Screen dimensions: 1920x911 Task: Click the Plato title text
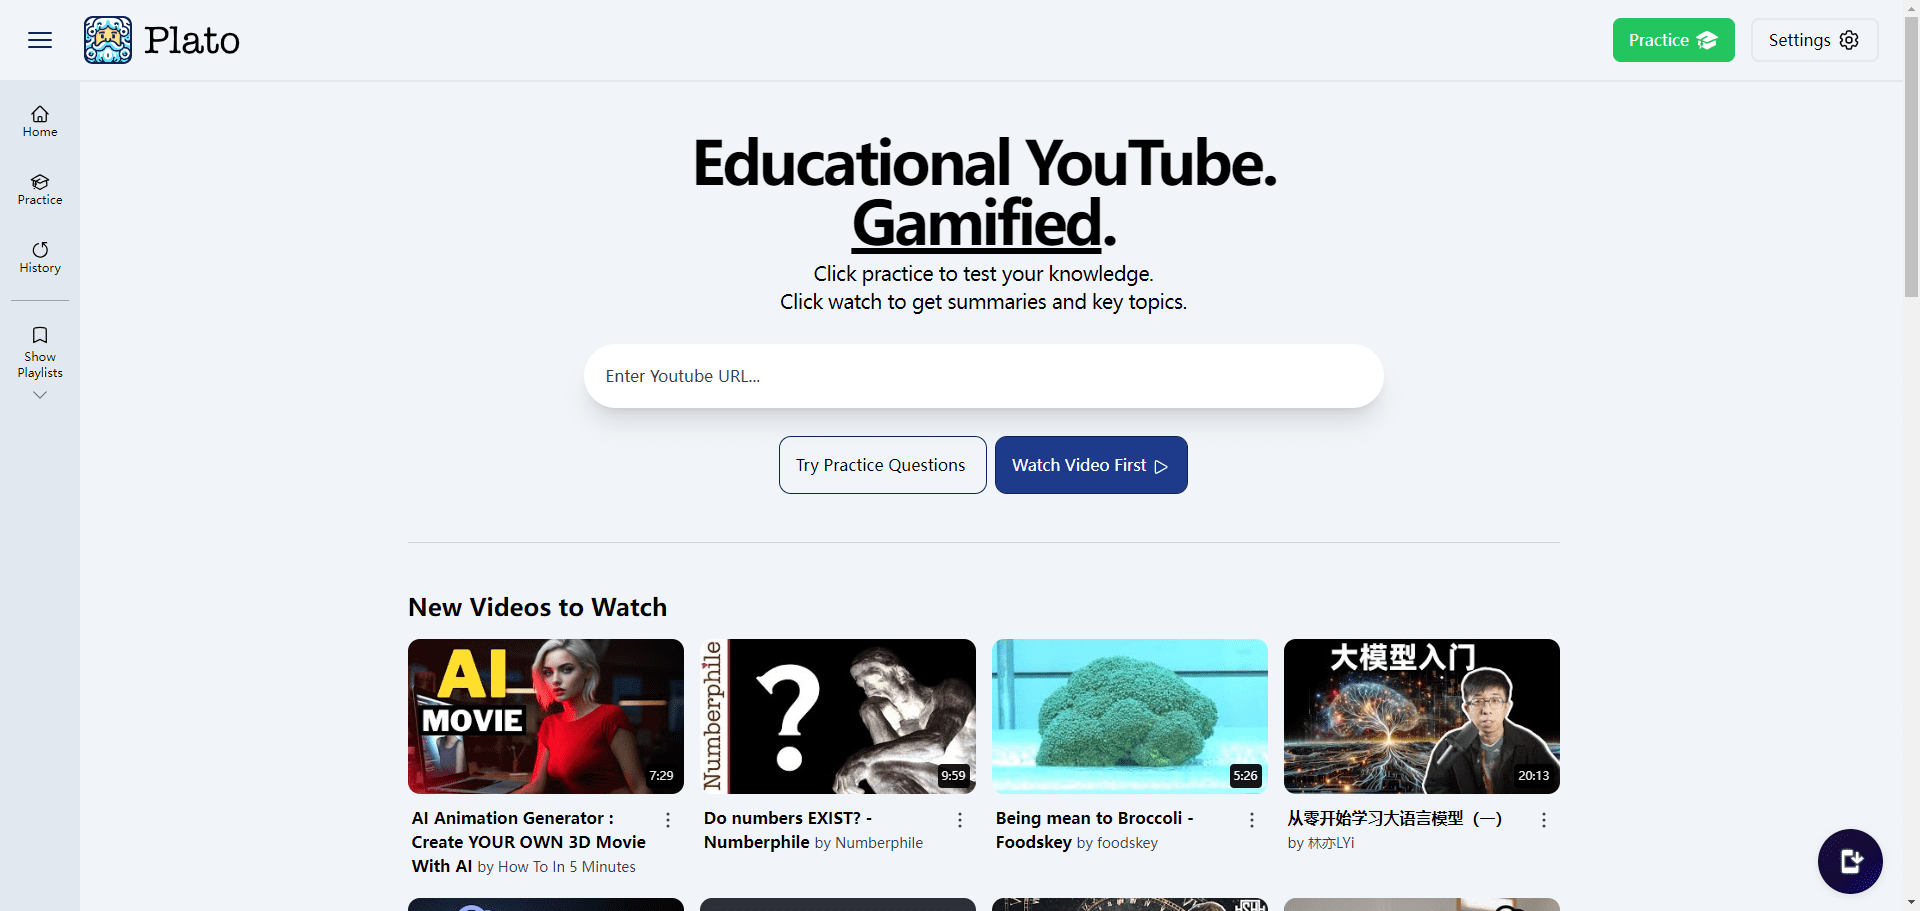pyautogui.click(x=192, y=40)
